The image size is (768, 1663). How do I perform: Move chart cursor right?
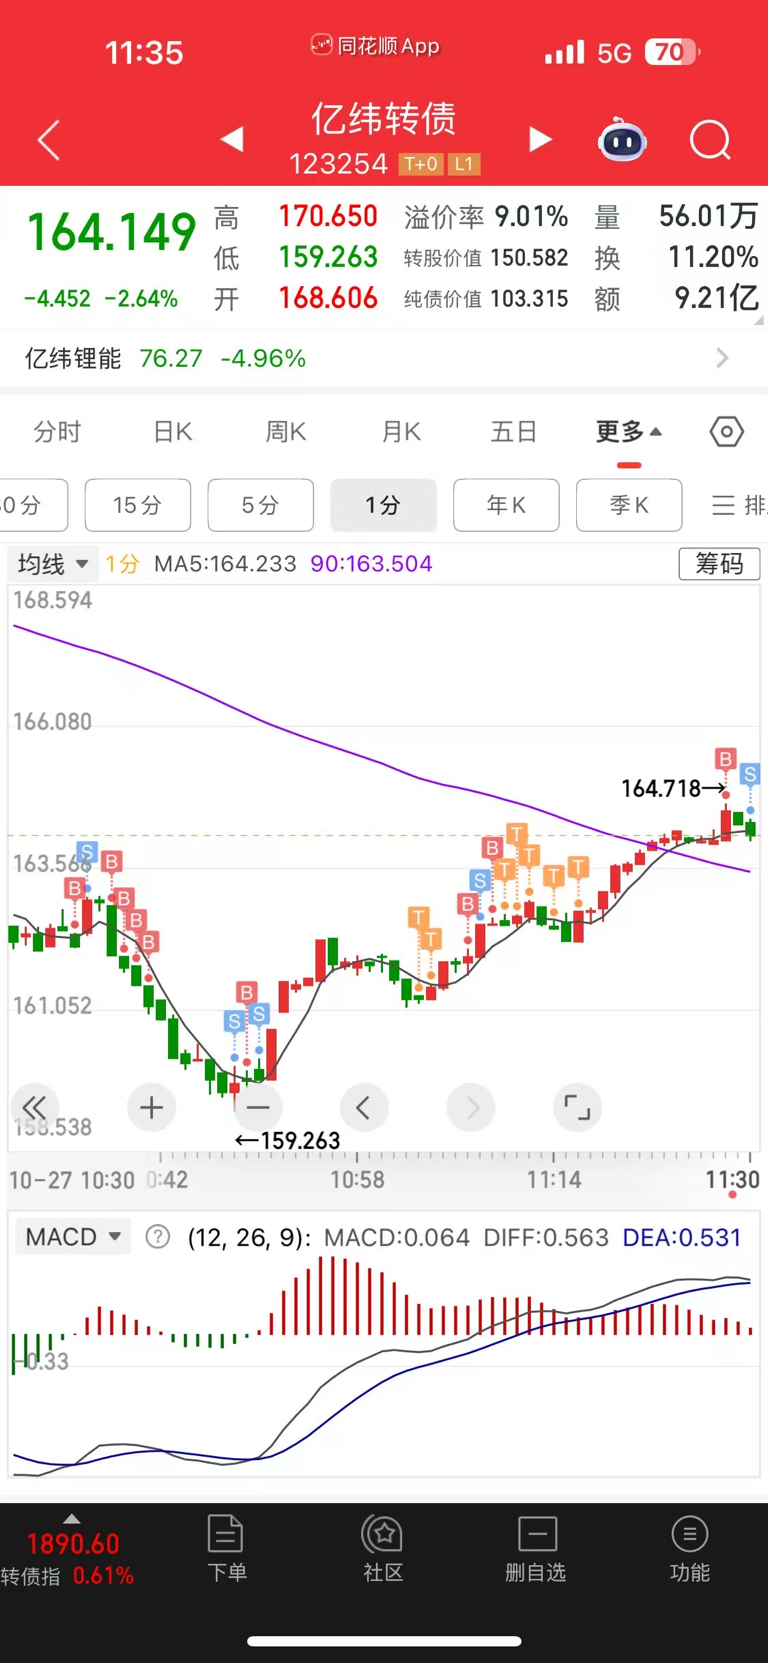point(471,1107)
